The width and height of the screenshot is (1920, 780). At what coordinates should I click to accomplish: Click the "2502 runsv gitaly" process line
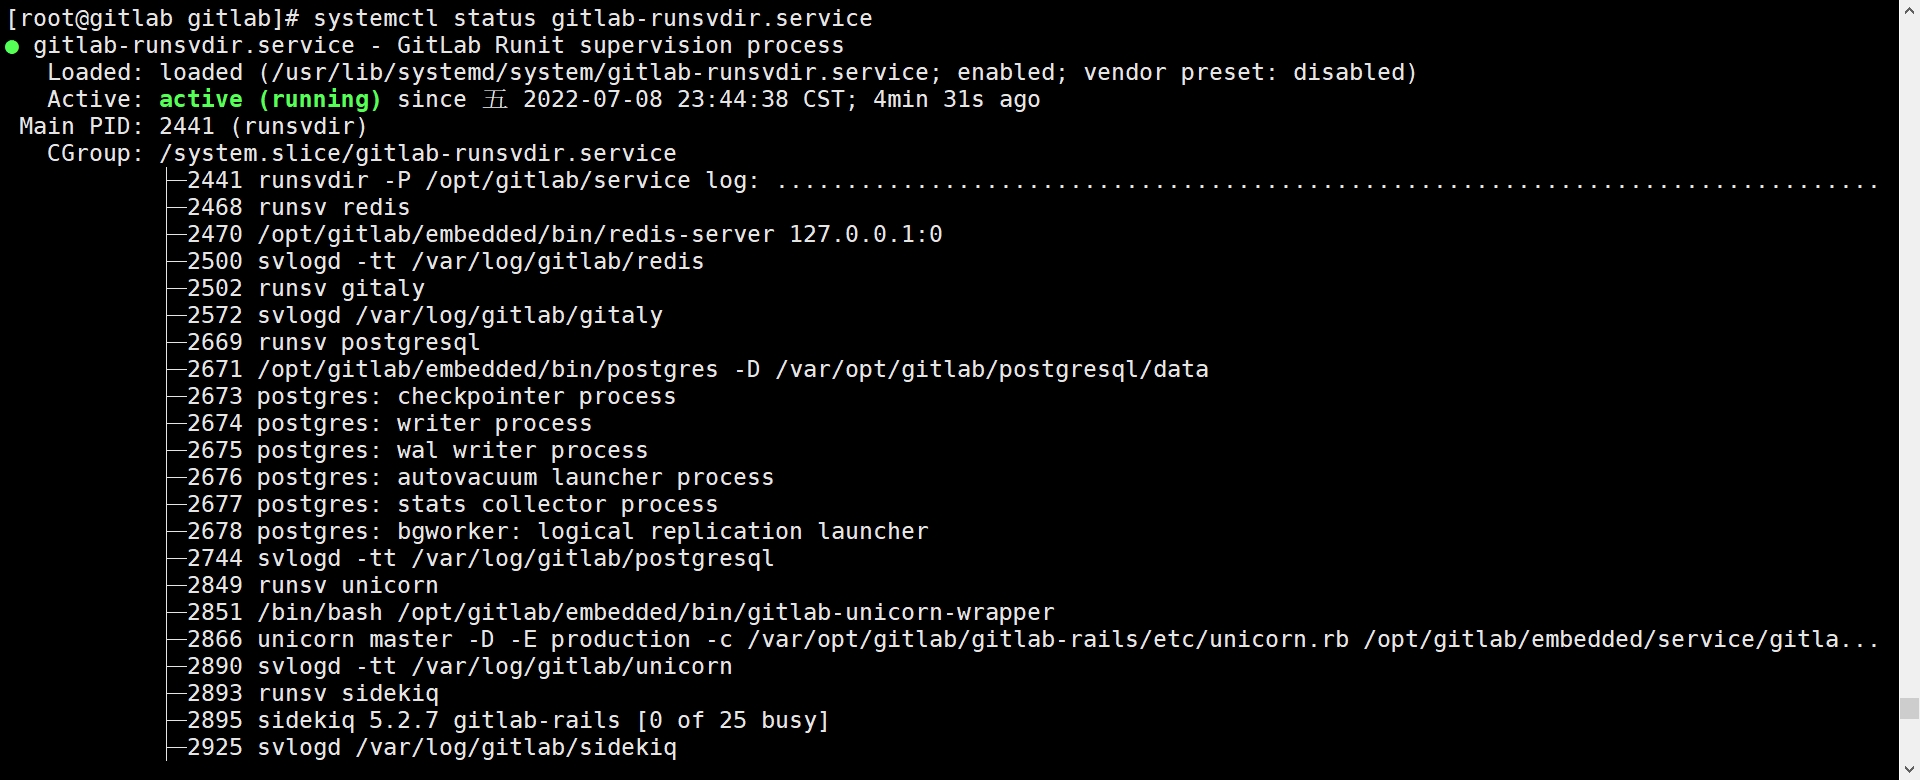click(x=305, y=289)
